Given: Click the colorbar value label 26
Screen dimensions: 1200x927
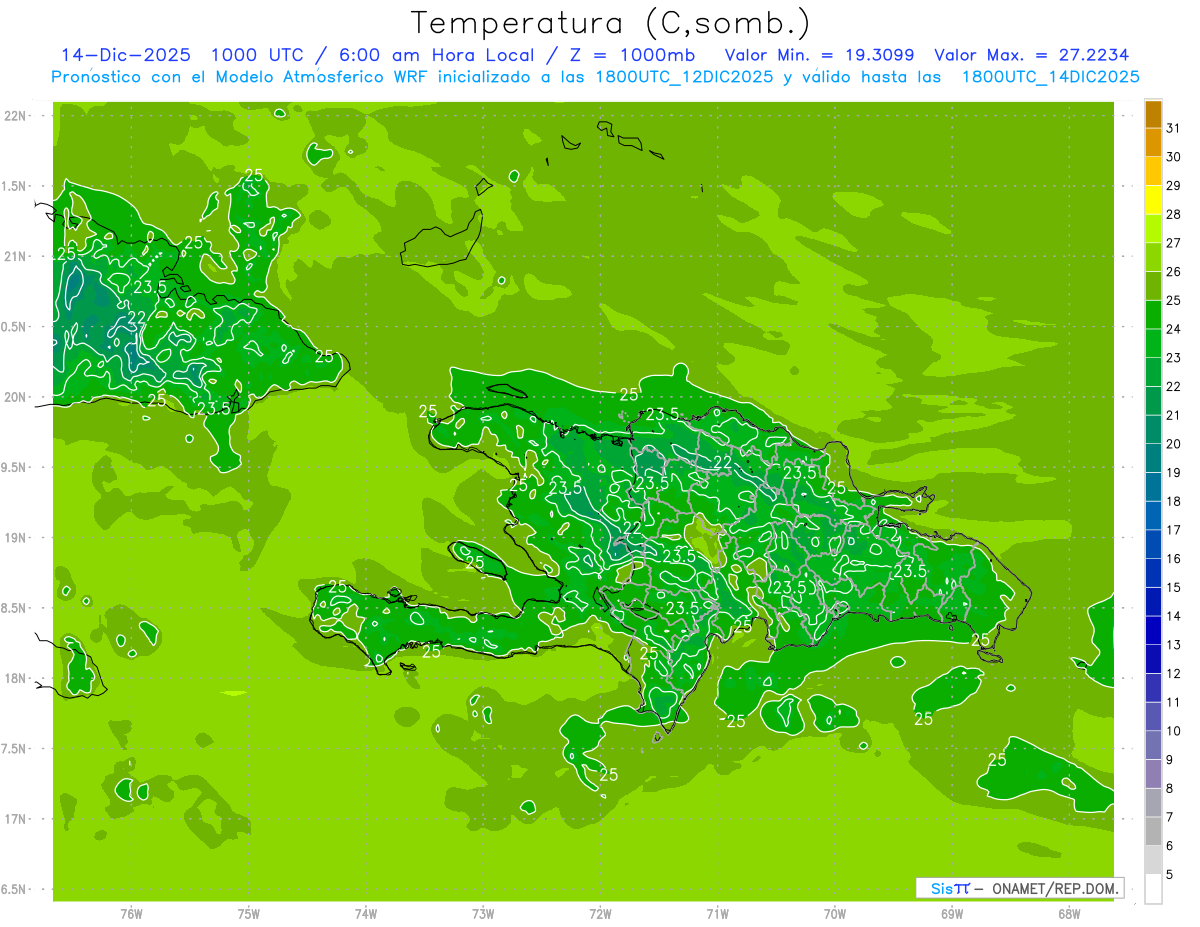Looking at the screenshot, I should (x=1173, y=271).
